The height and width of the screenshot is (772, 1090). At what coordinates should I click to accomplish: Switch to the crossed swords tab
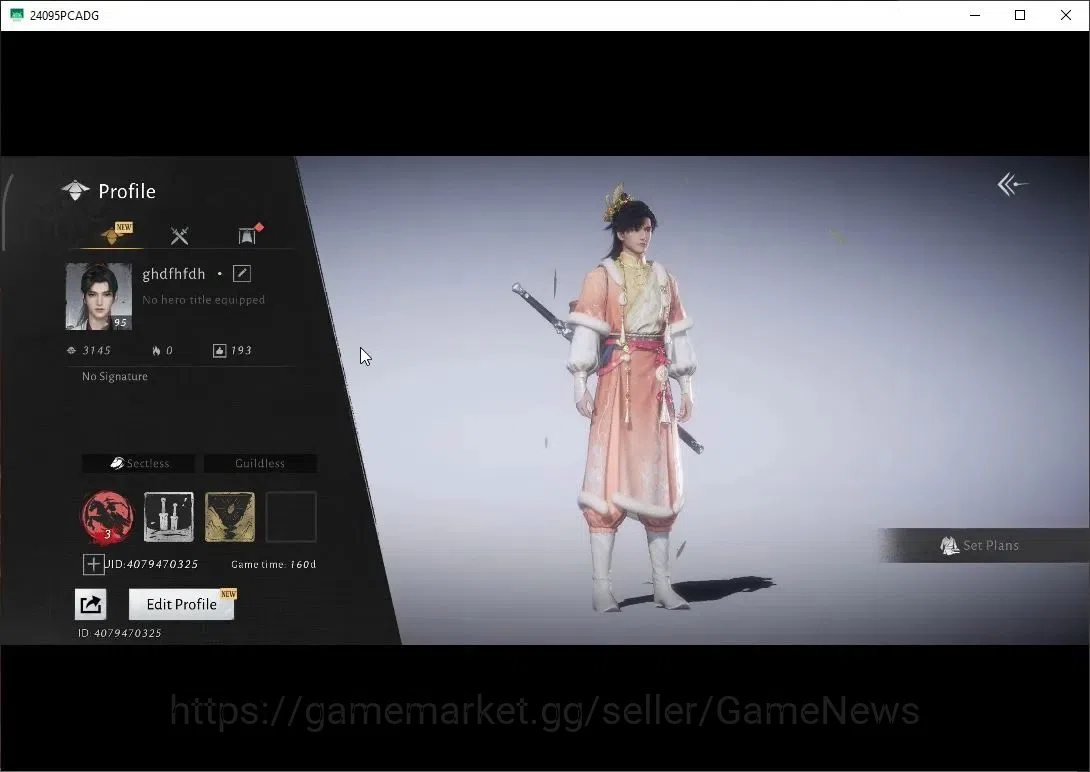(x=180, y=236)
